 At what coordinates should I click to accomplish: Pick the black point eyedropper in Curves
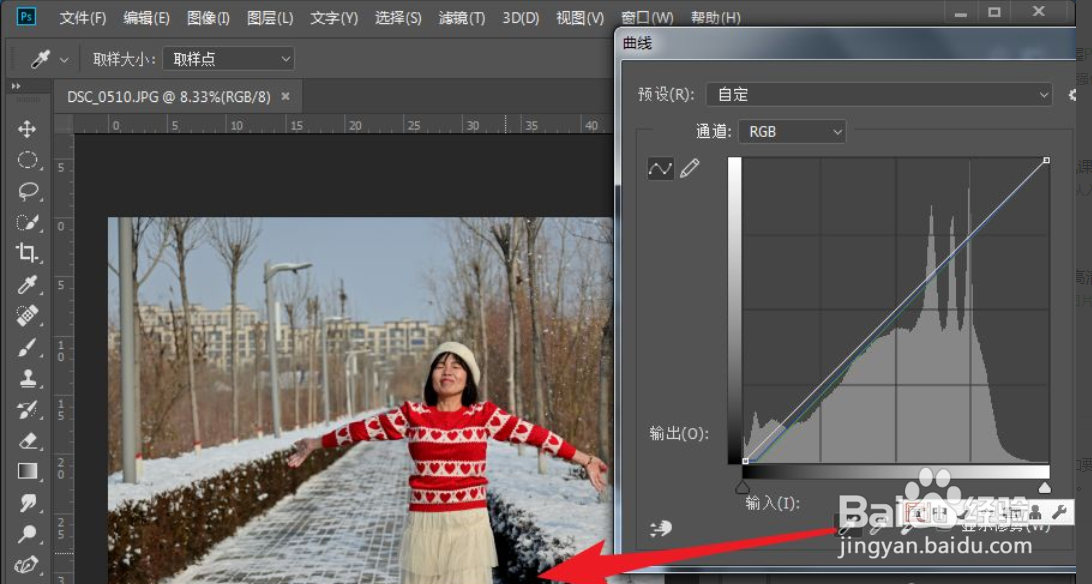point(846,528)
